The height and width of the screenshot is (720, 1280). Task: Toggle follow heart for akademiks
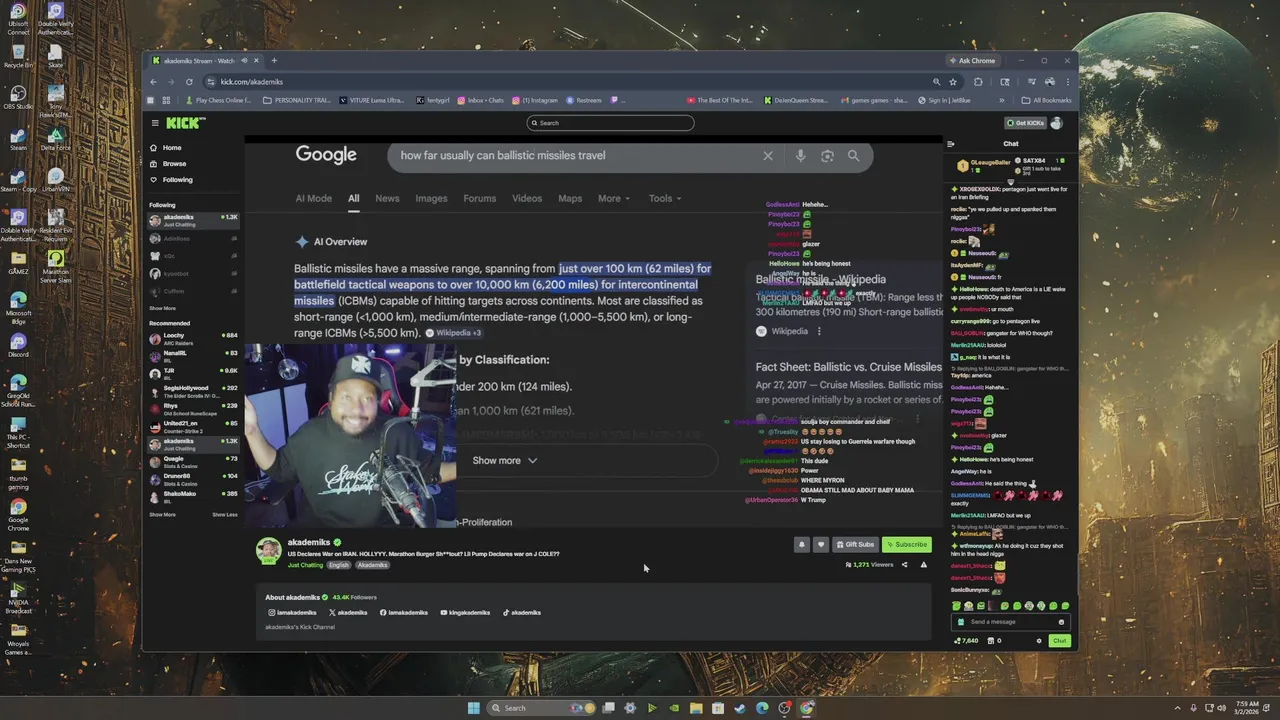(x=821, y=545)
